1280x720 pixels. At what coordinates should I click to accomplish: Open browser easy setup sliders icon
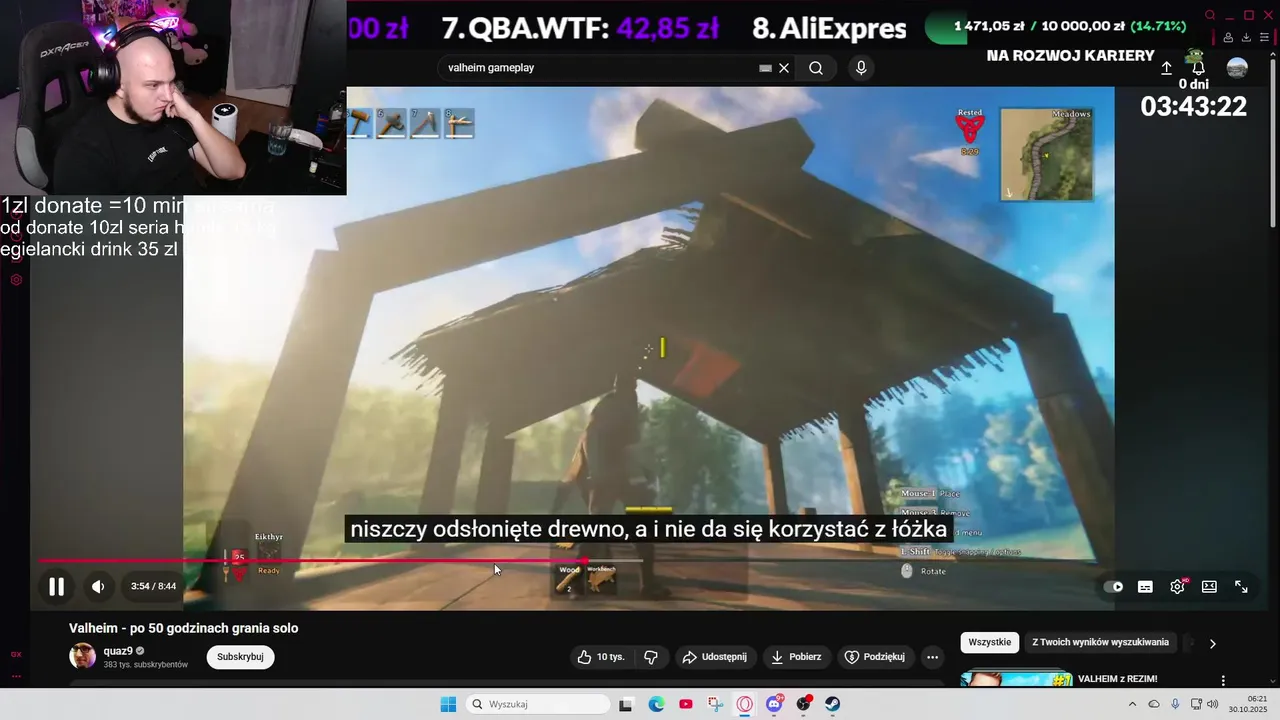pyautogui.click(x=1262, y=38)
